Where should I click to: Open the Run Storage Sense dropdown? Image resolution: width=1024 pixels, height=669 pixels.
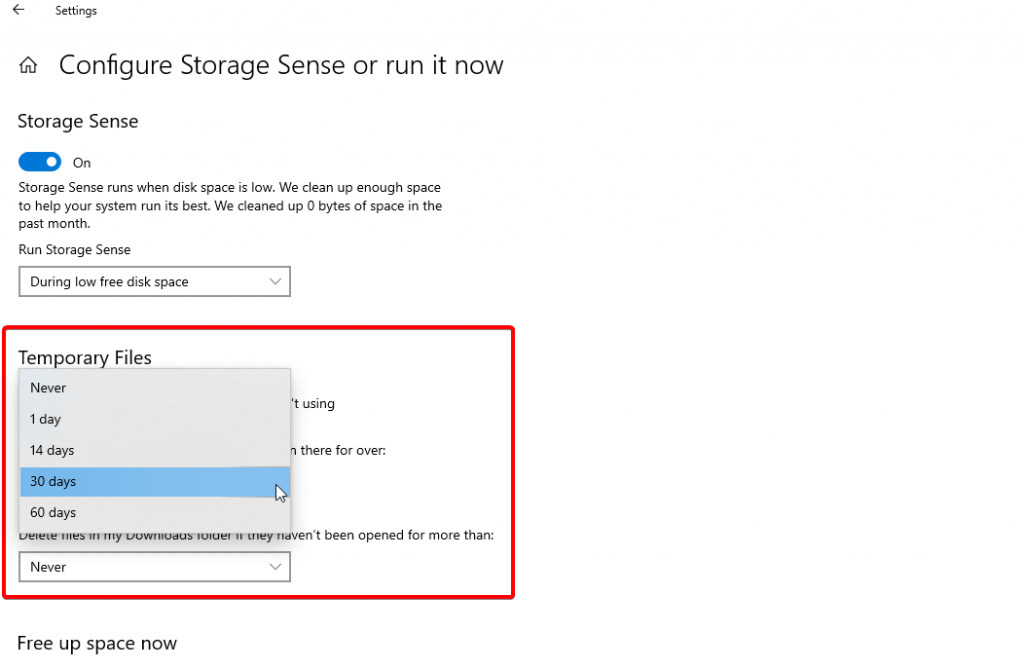point(154,282)
